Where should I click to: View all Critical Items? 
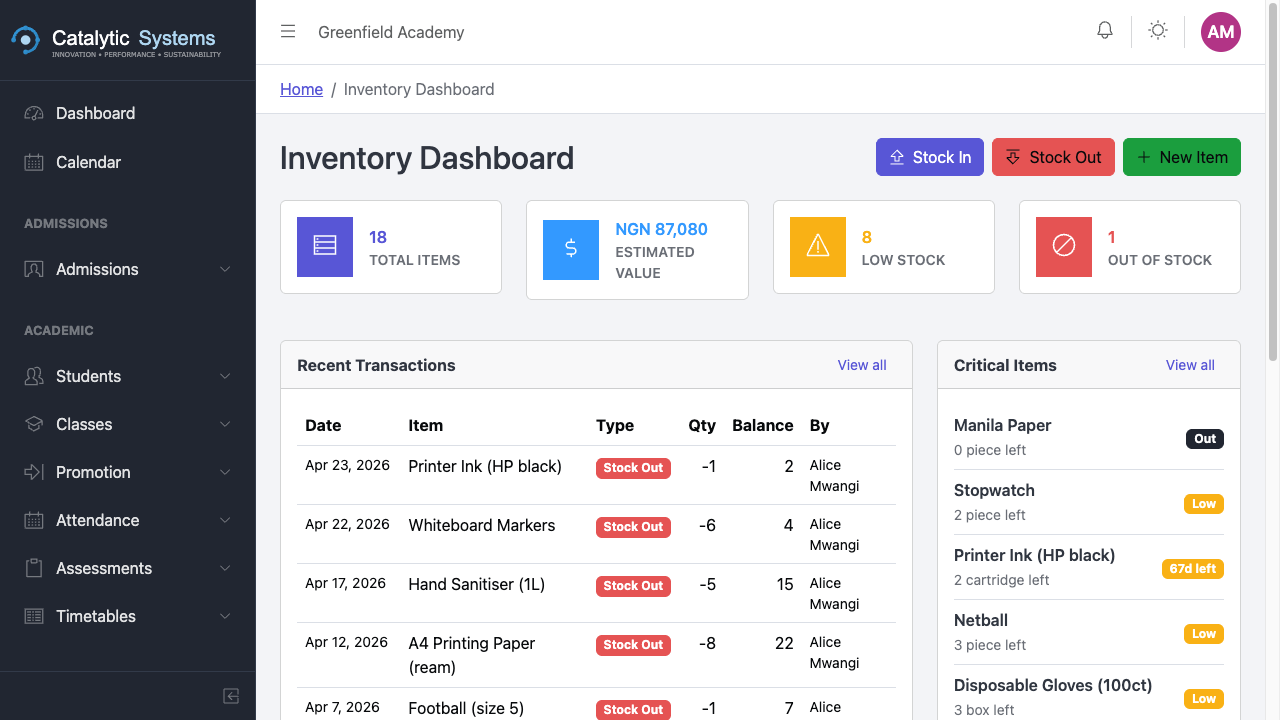(x=1190, y=365)
